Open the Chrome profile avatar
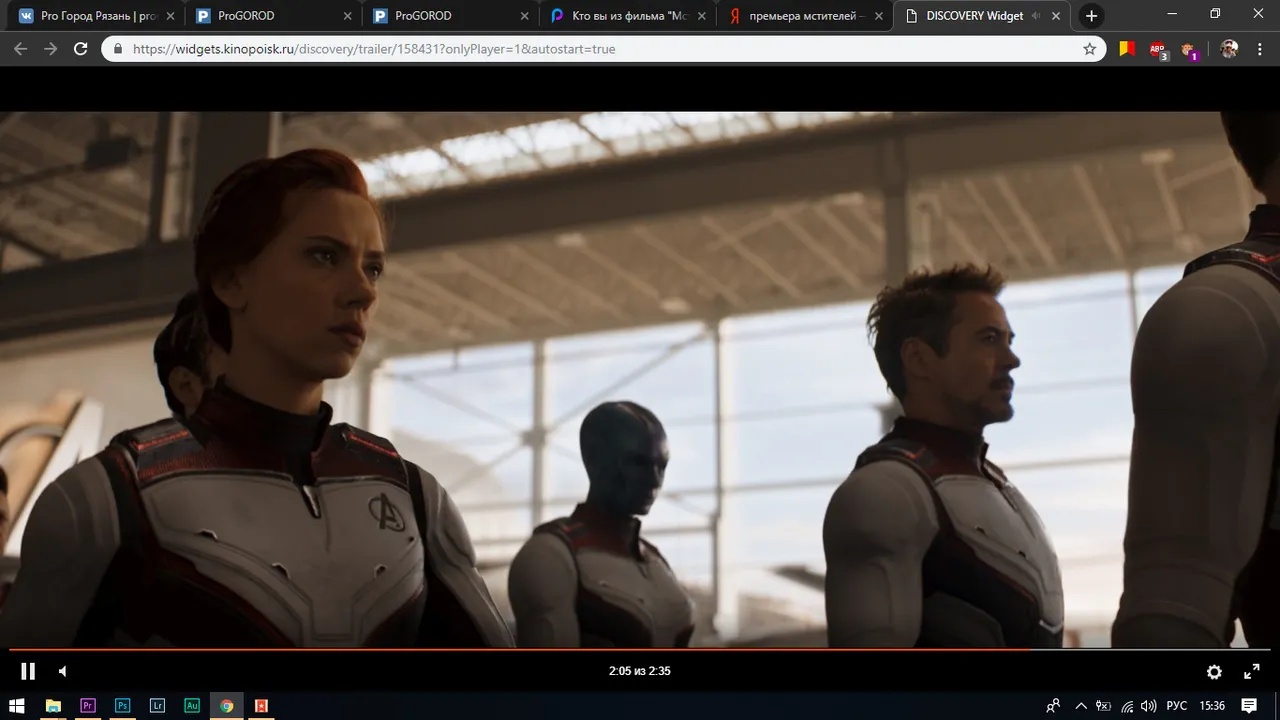1280x720 pixels. 1229,49
